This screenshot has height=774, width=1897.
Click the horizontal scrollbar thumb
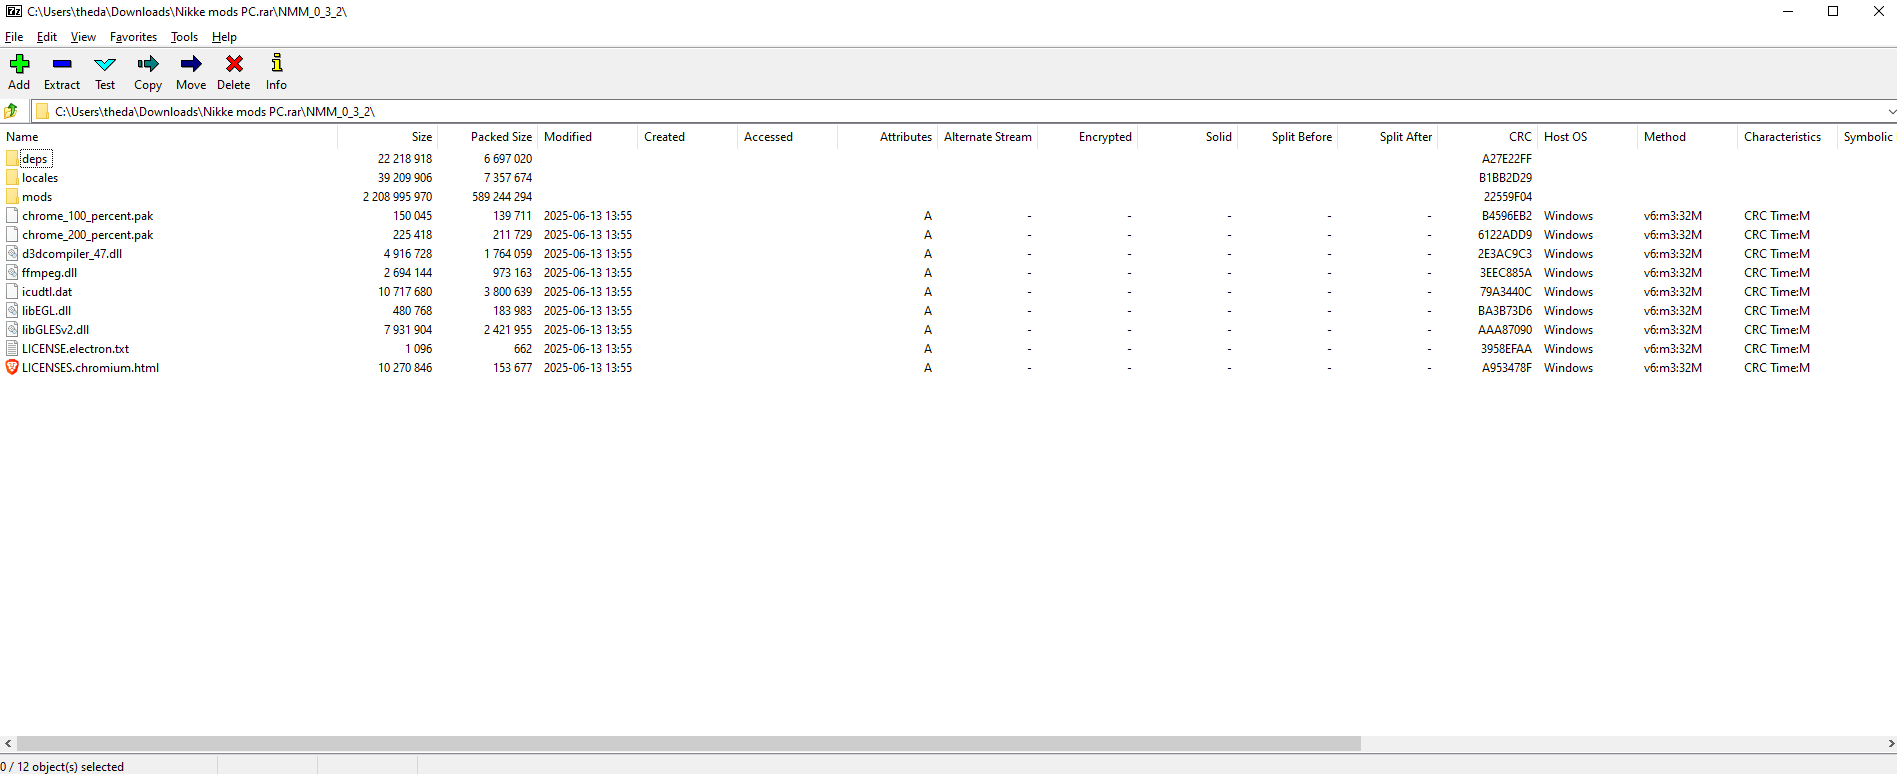click(689, 743)
